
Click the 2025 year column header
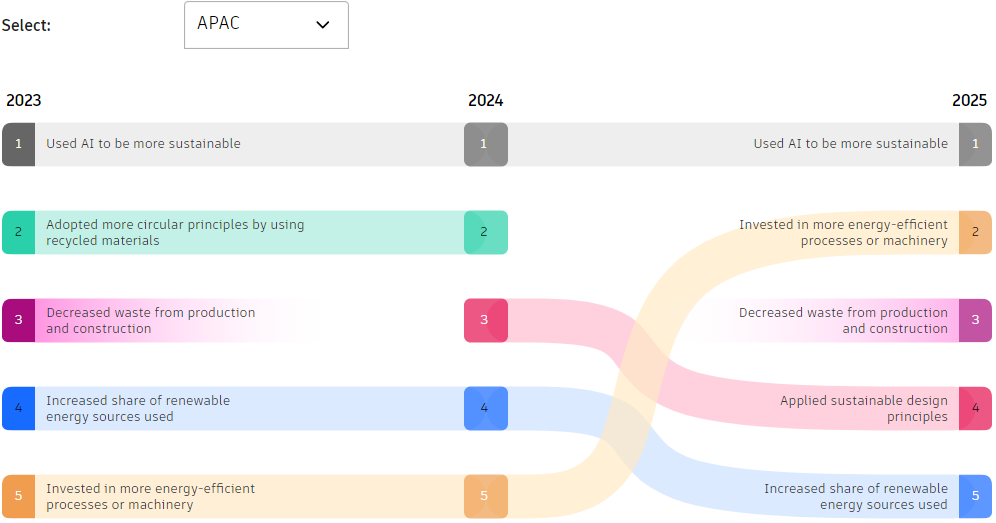[x=969, y=100]
